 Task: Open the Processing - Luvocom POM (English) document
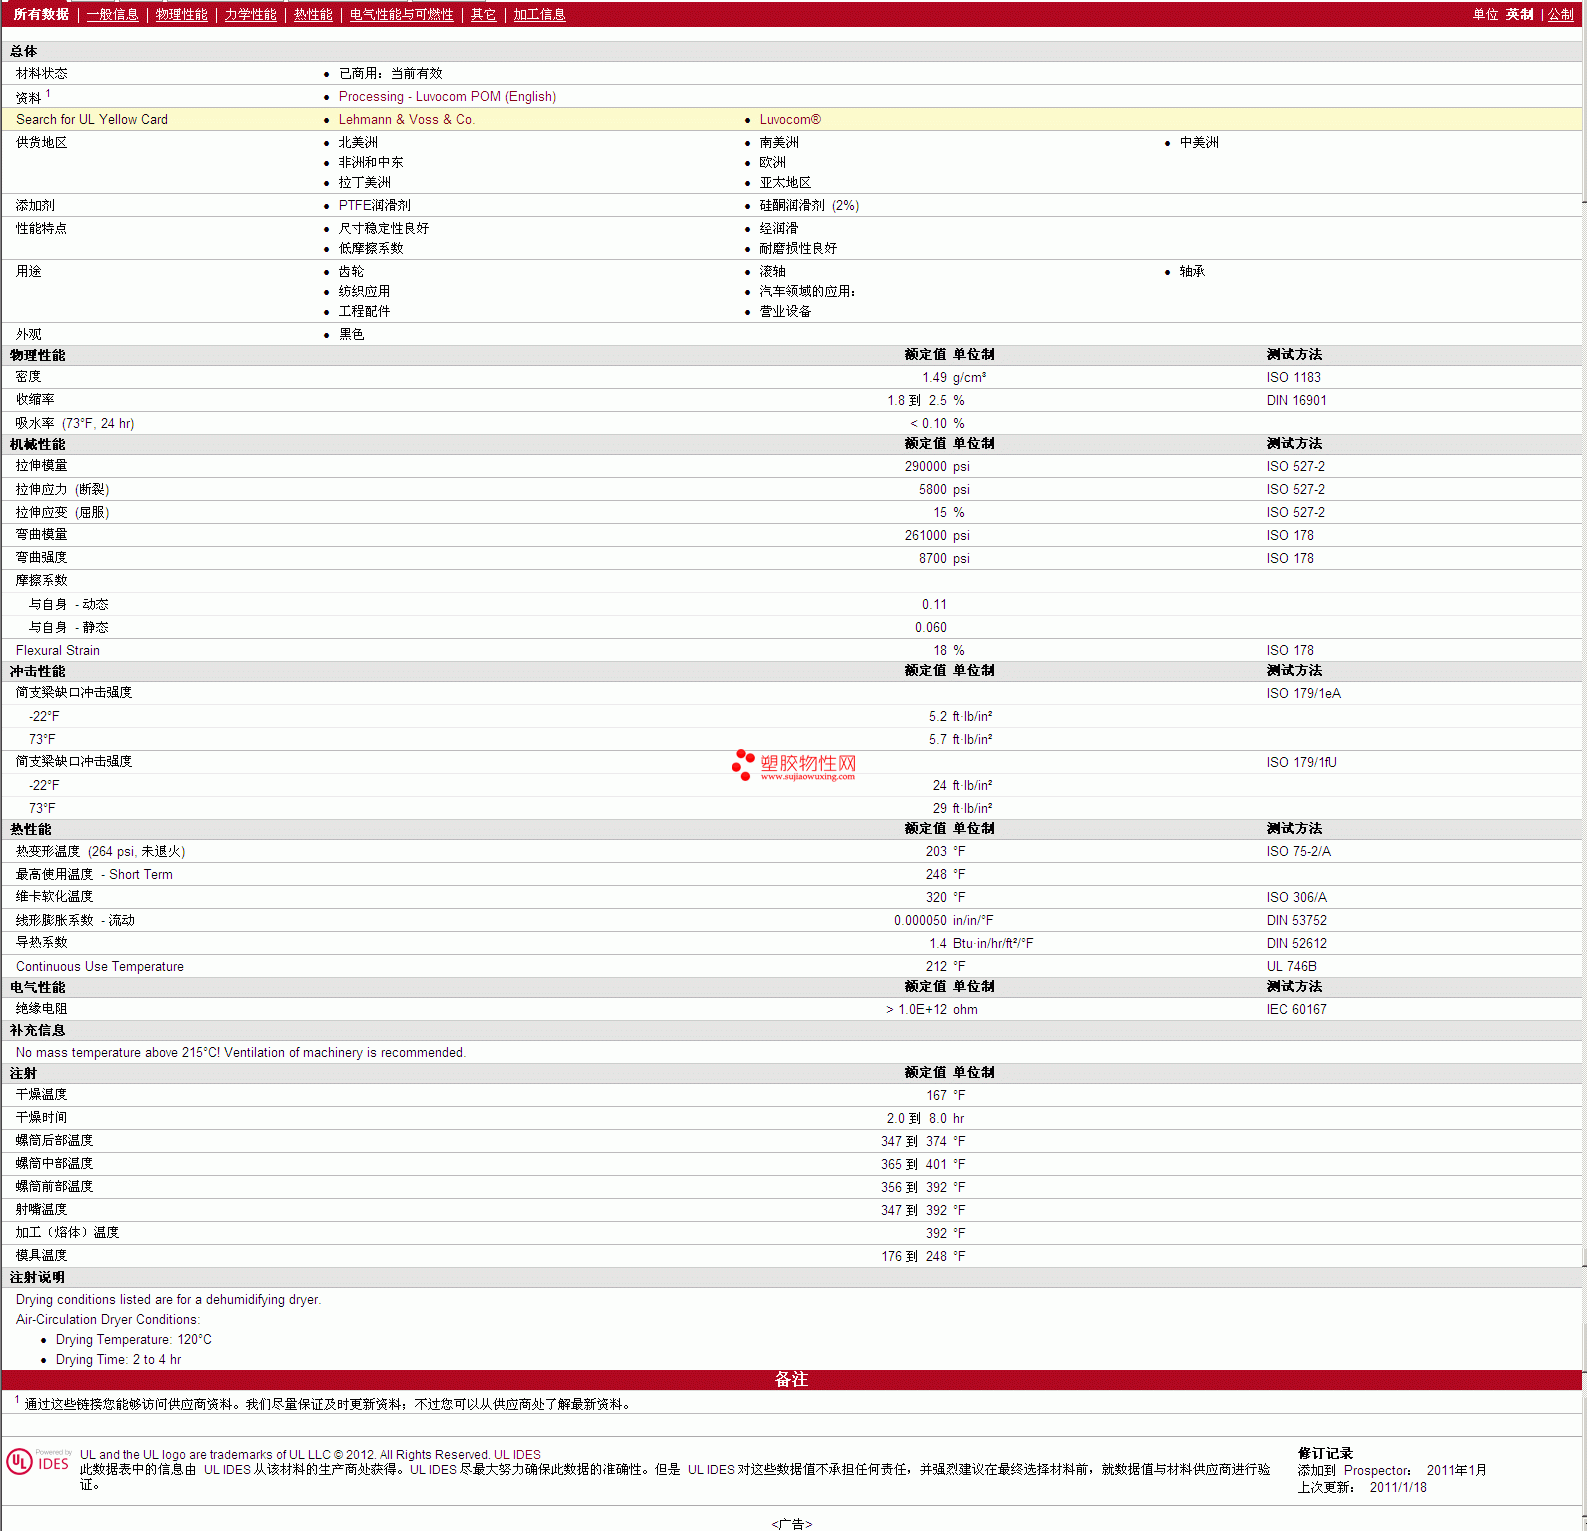tap(447, 96)
